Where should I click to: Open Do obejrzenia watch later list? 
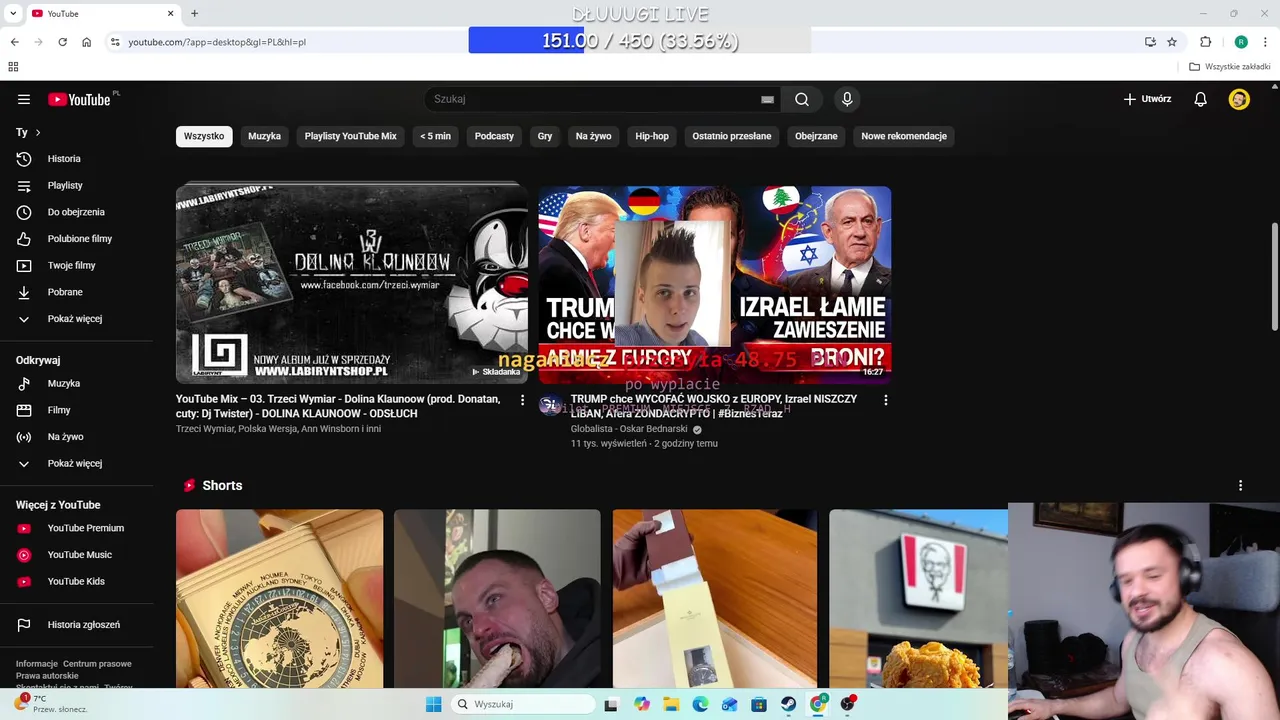point(77,212)
